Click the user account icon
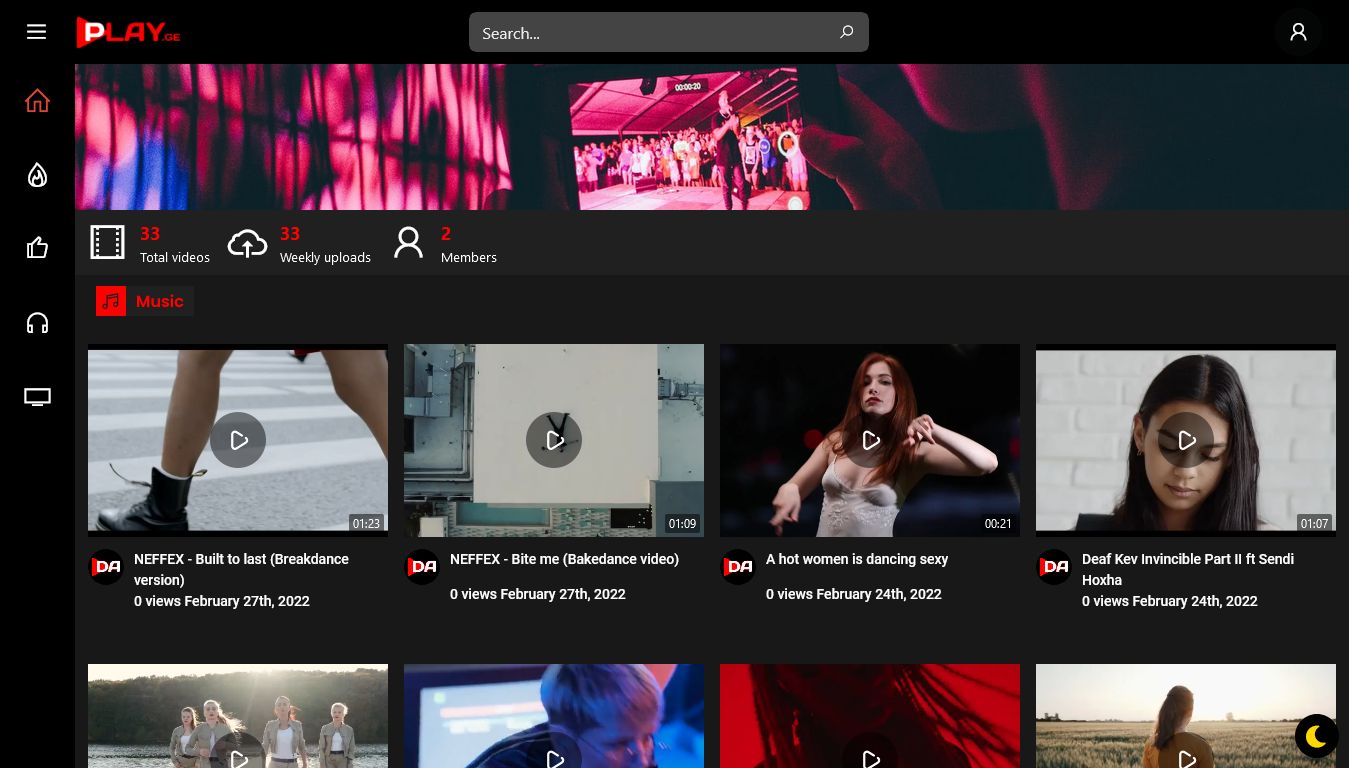The width and height of the screenshot is (1349, 768). coord(1298,32)
